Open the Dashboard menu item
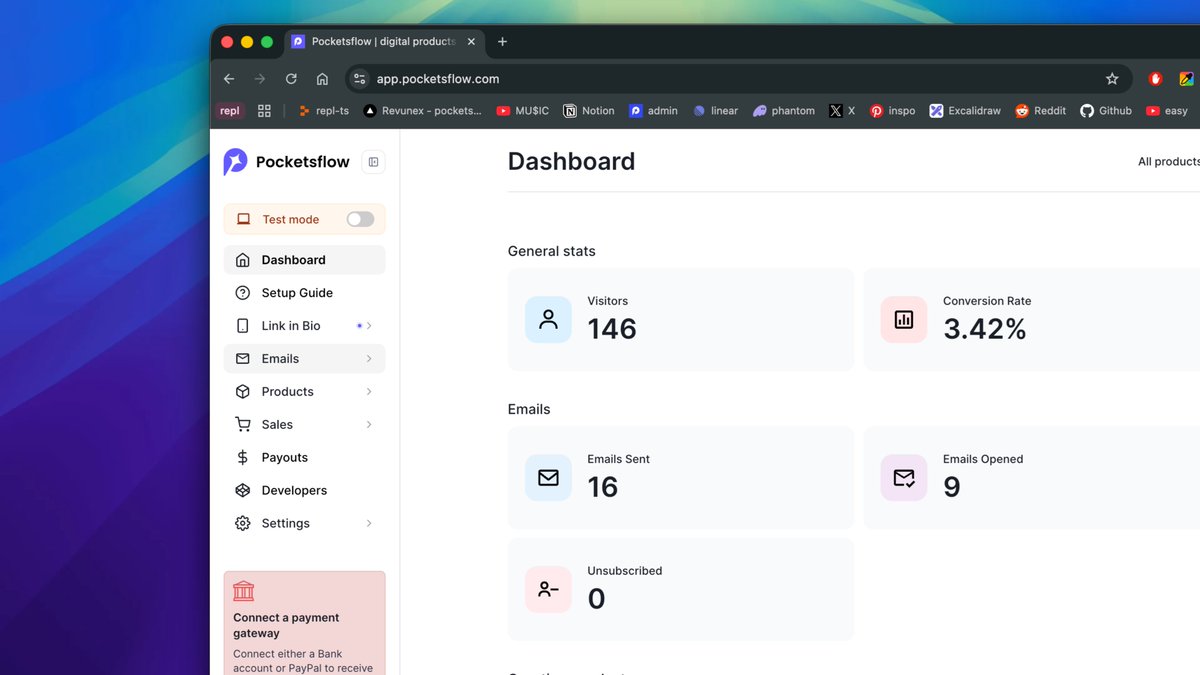The image size is (1200, 675). (x=304, y=260)
